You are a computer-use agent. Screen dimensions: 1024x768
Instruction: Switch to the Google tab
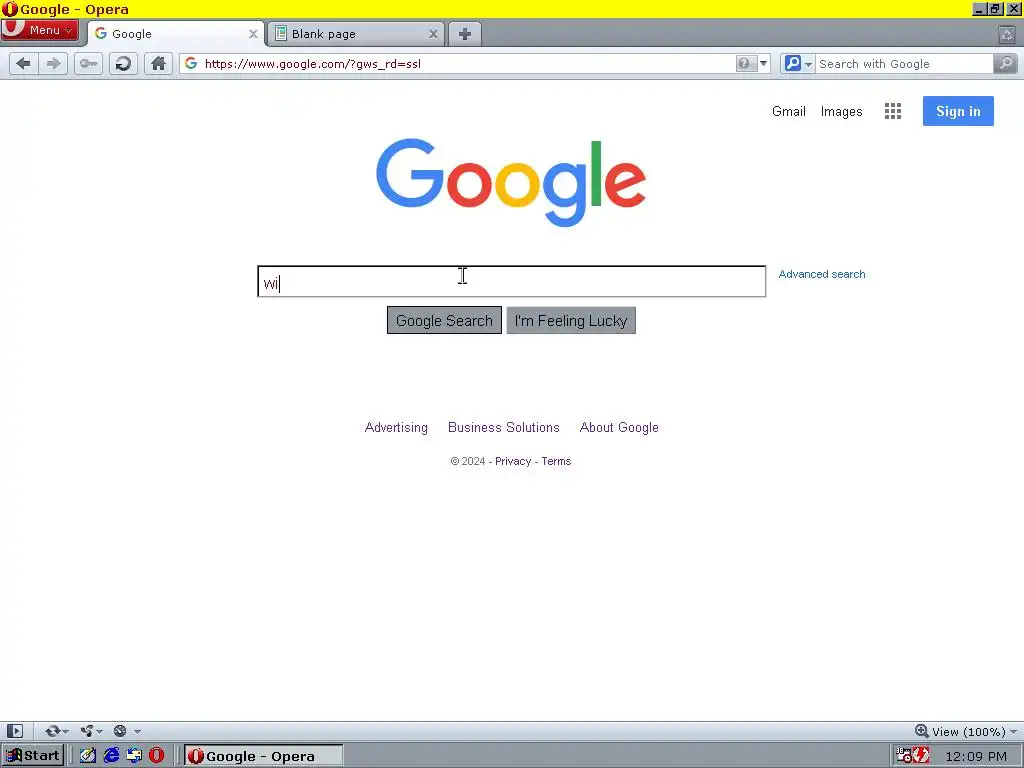pyautogui.click(x=175, y=34)
